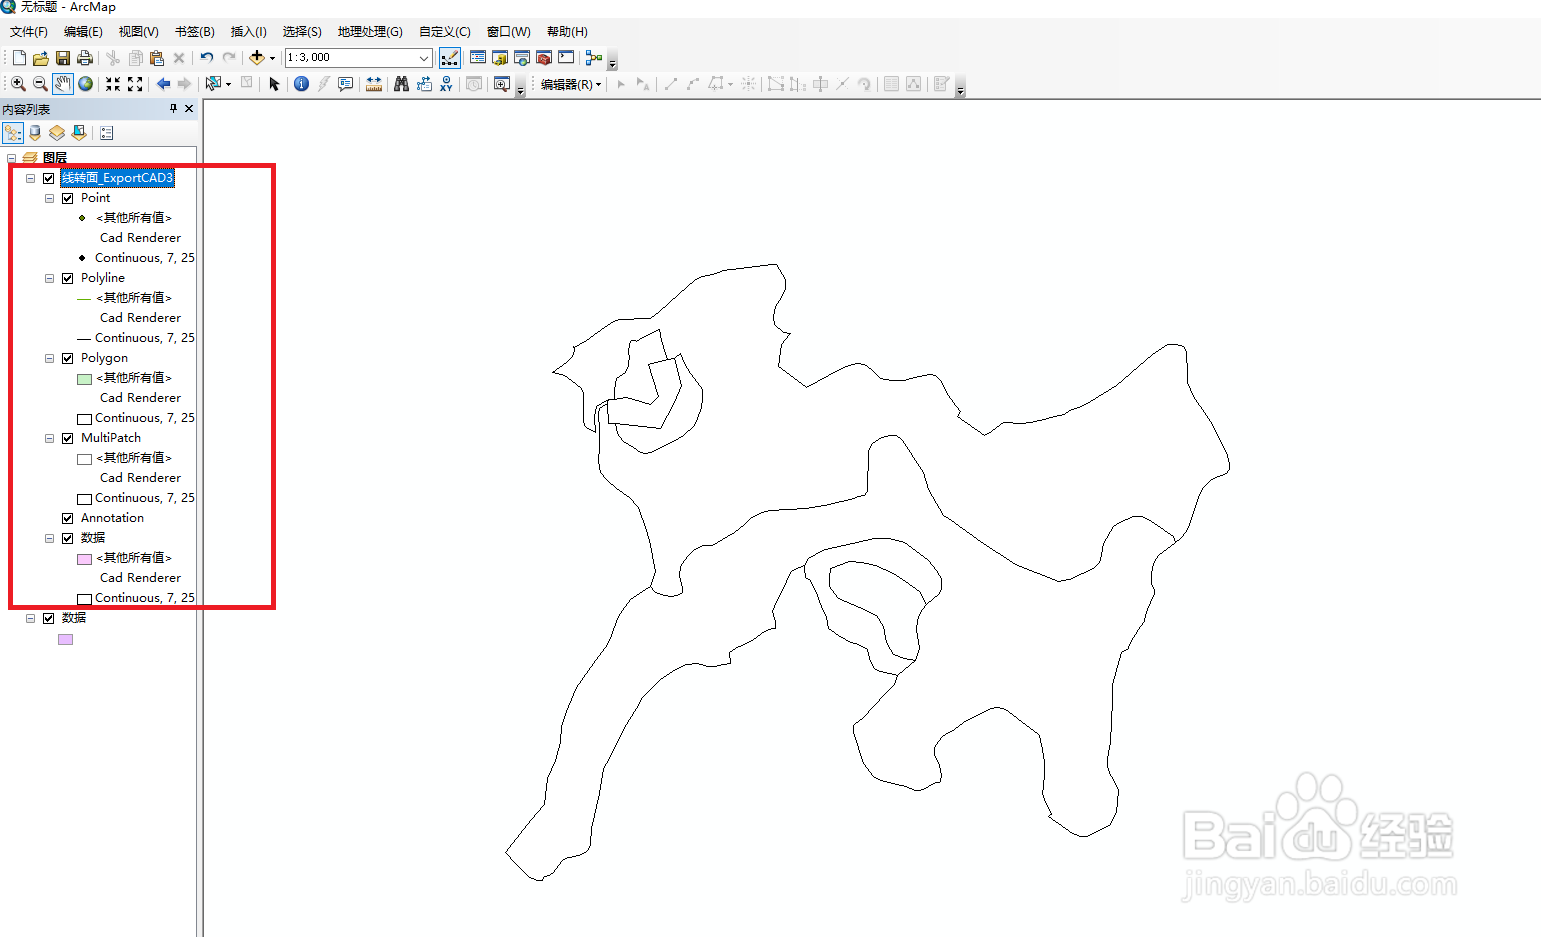Select the pink swatch under 数据 layer
Screen dimensions: 1541x937
(x=65, y=639)
